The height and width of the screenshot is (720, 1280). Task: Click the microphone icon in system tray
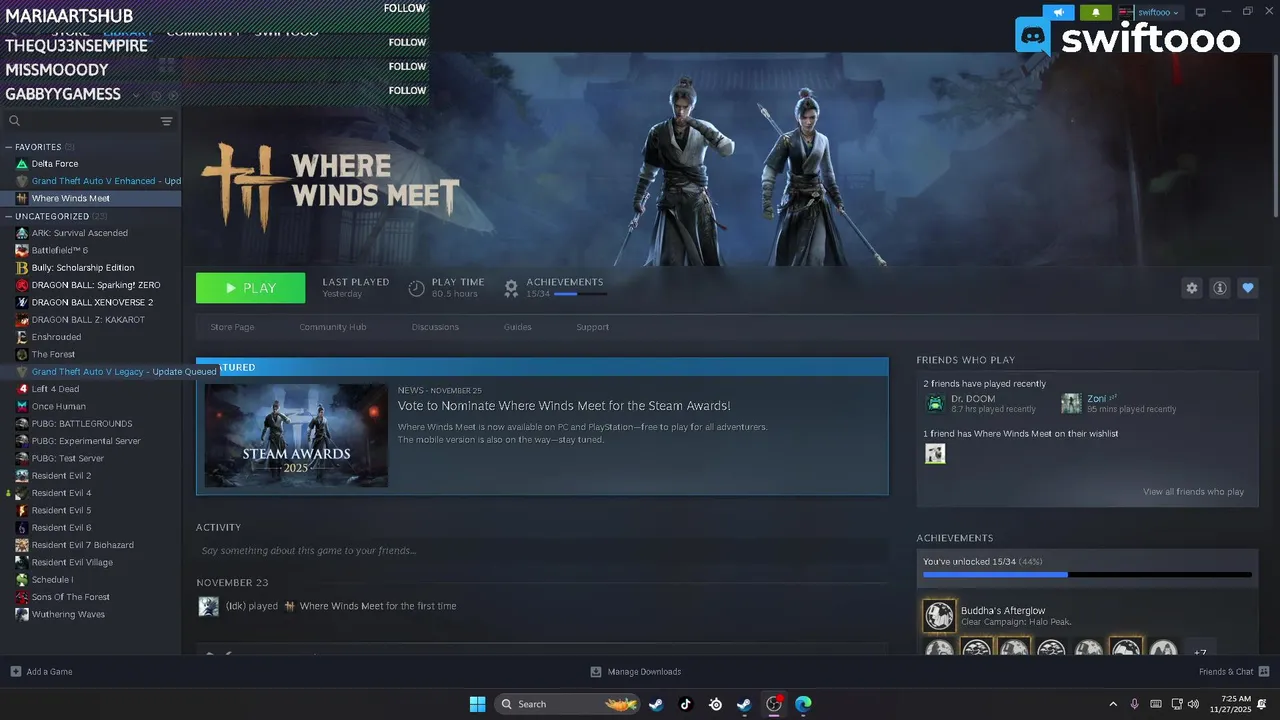pos(1134,704)
